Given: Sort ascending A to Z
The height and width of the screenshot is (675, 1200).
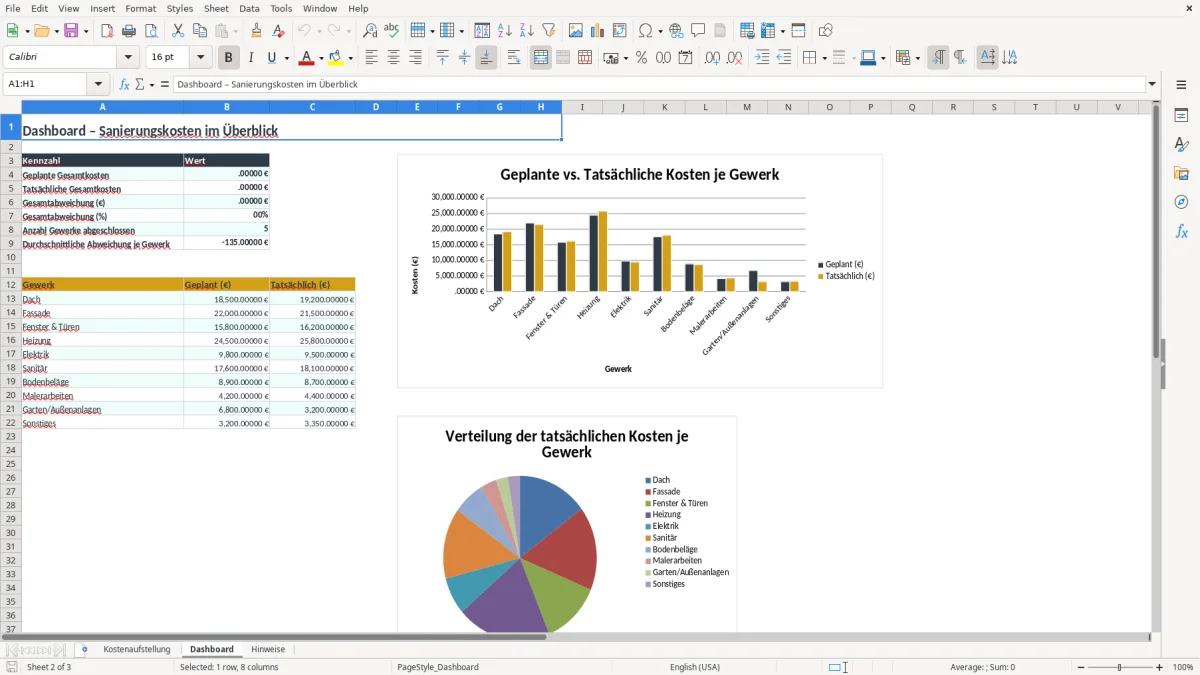Looking at the screenshot, I should pyautogui.click(x=505, y=31).
